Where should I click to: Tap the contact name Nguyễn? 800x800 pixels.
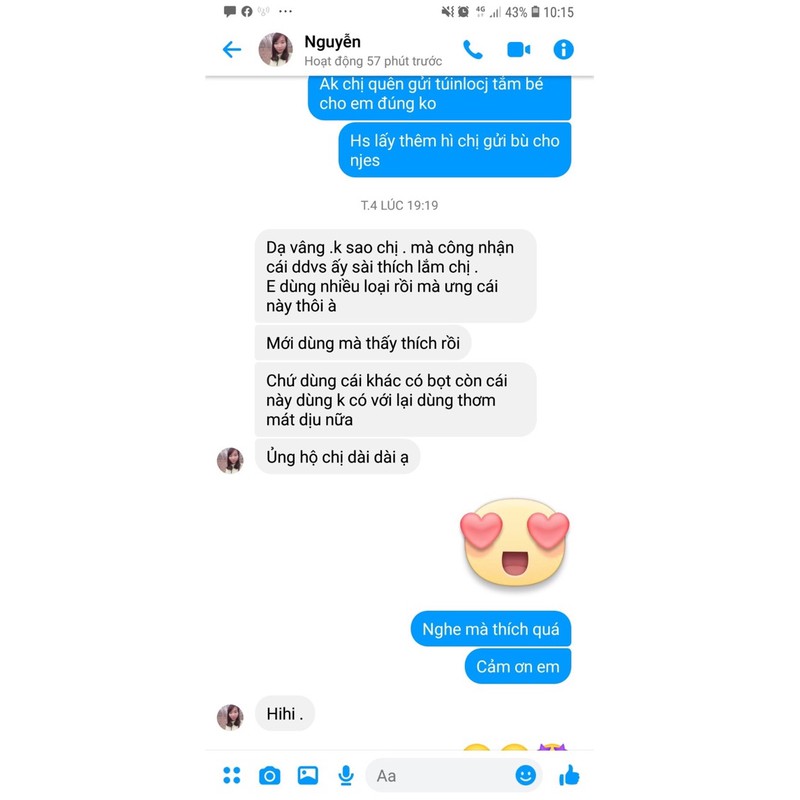coord(332,42)
